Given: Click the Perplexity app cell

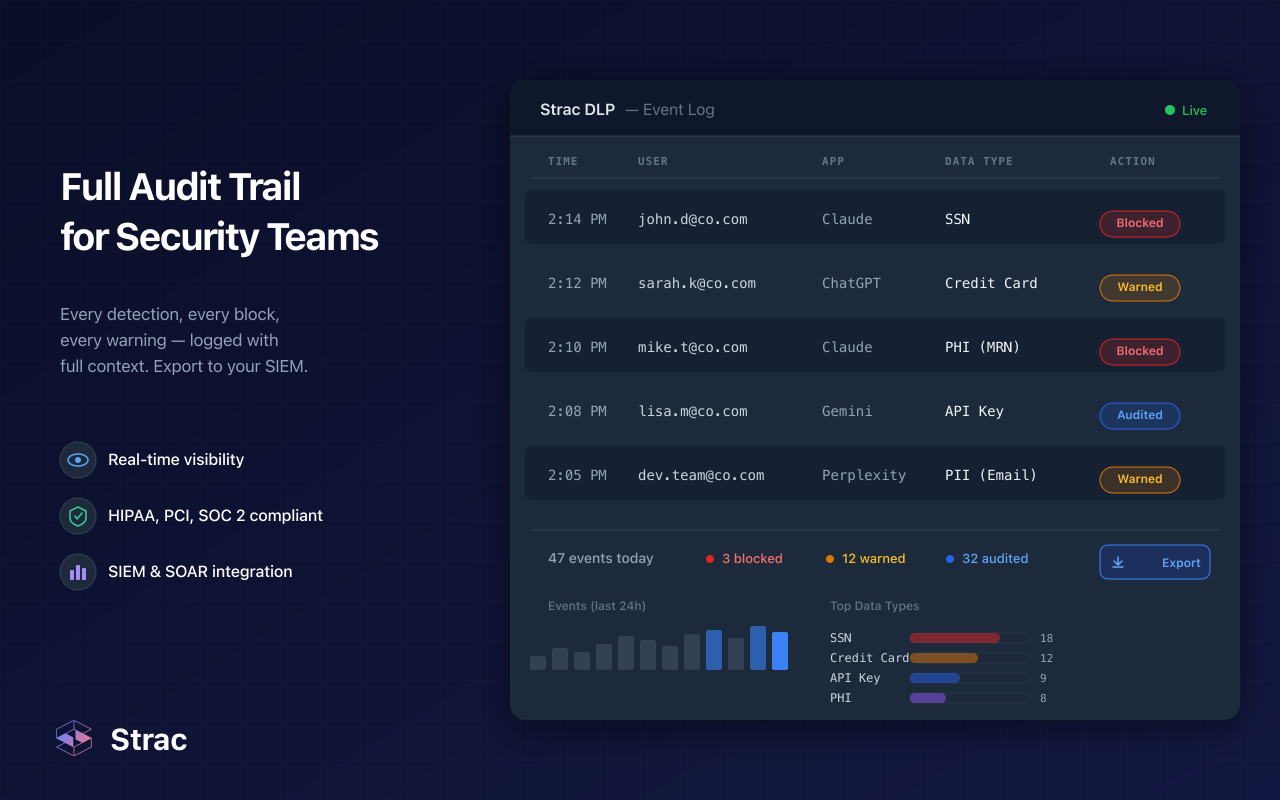Looking at the screenshot, I should (x=864, y=475).
